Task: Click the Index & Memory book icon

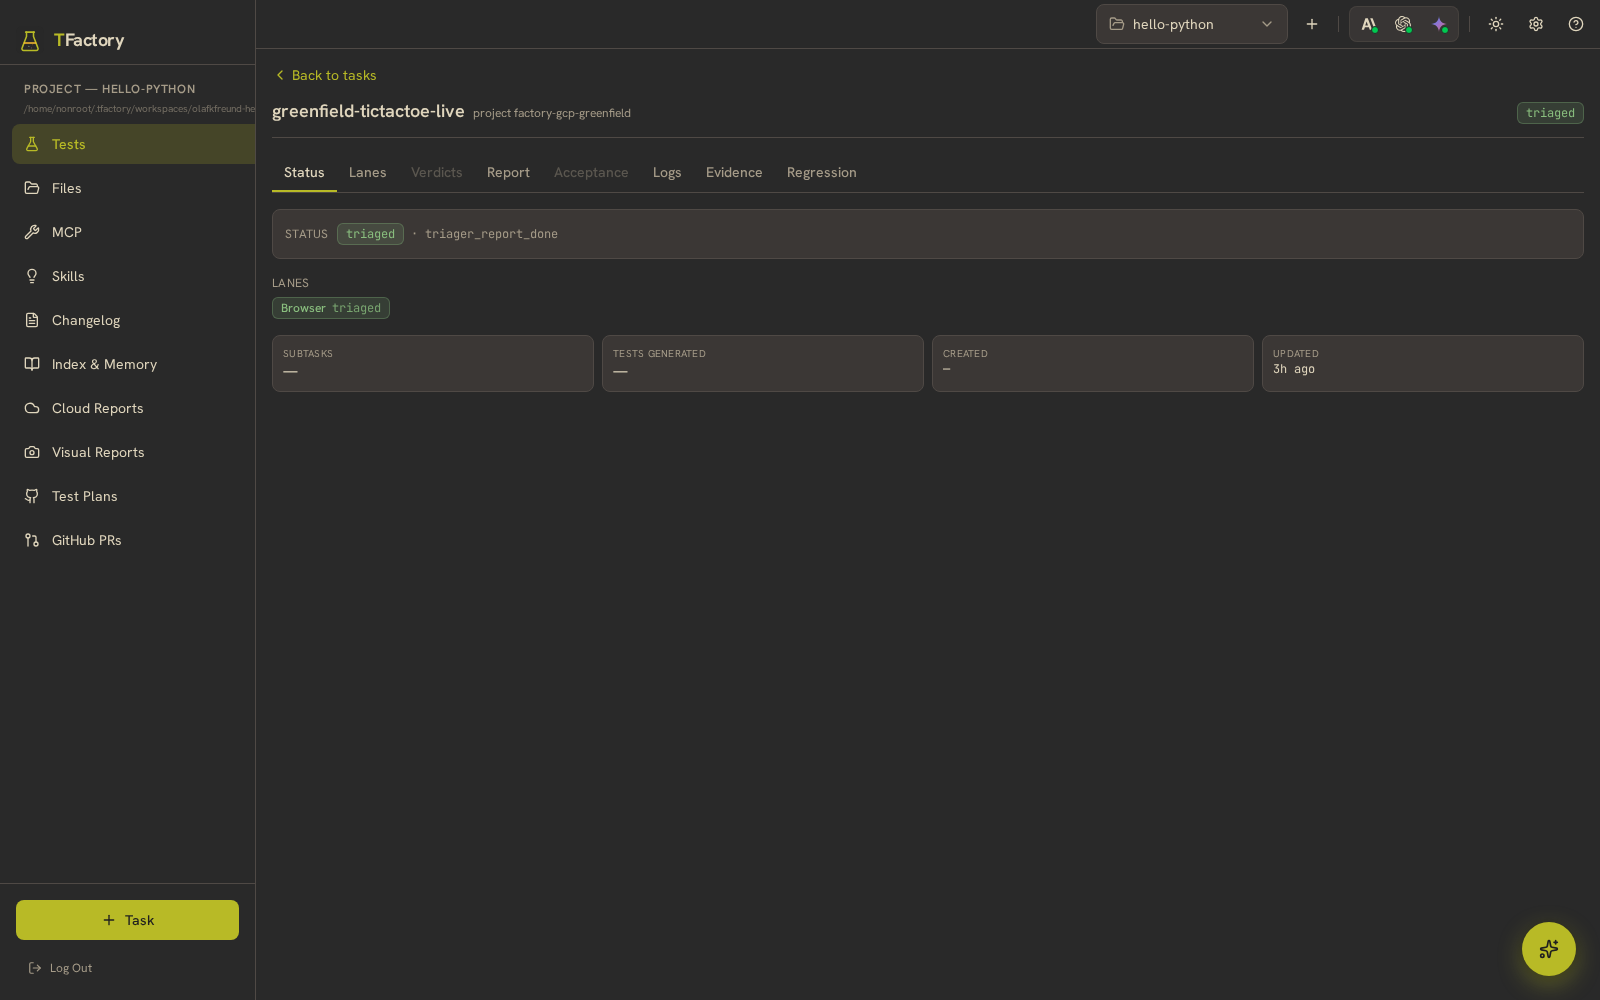Action: [x=32, y=364]
